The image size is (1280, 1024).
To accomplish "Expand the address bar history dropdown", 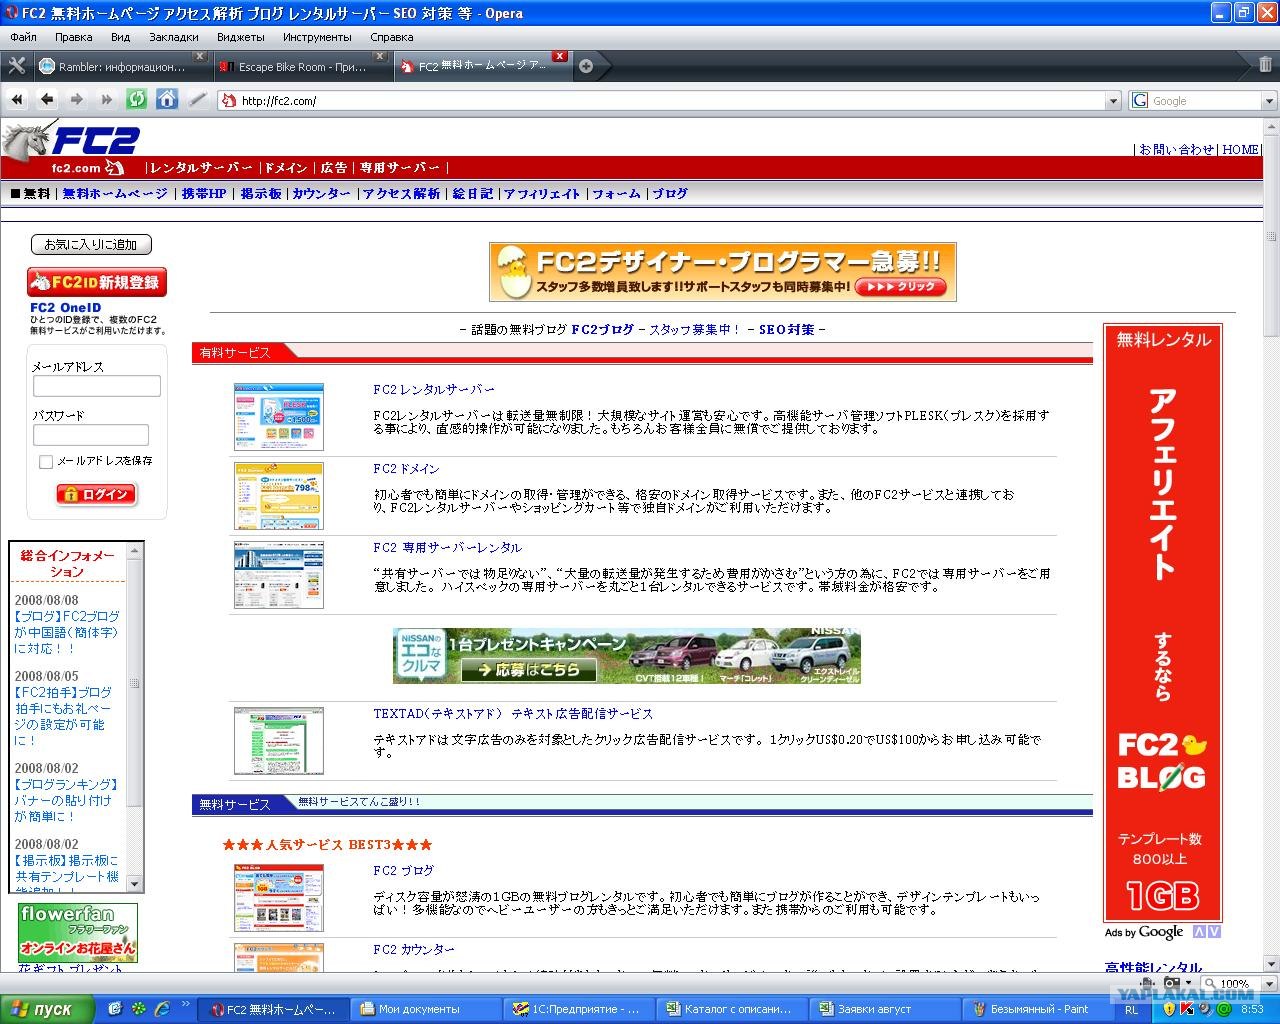I will tap(1113, 101).
